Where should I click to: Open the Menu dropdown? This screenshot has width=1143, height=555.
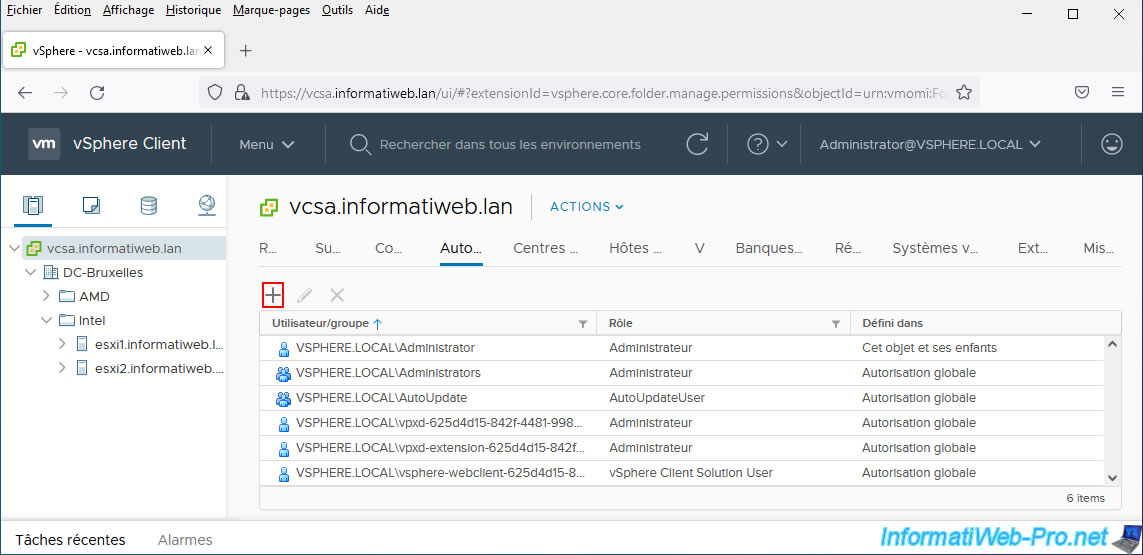267,144
